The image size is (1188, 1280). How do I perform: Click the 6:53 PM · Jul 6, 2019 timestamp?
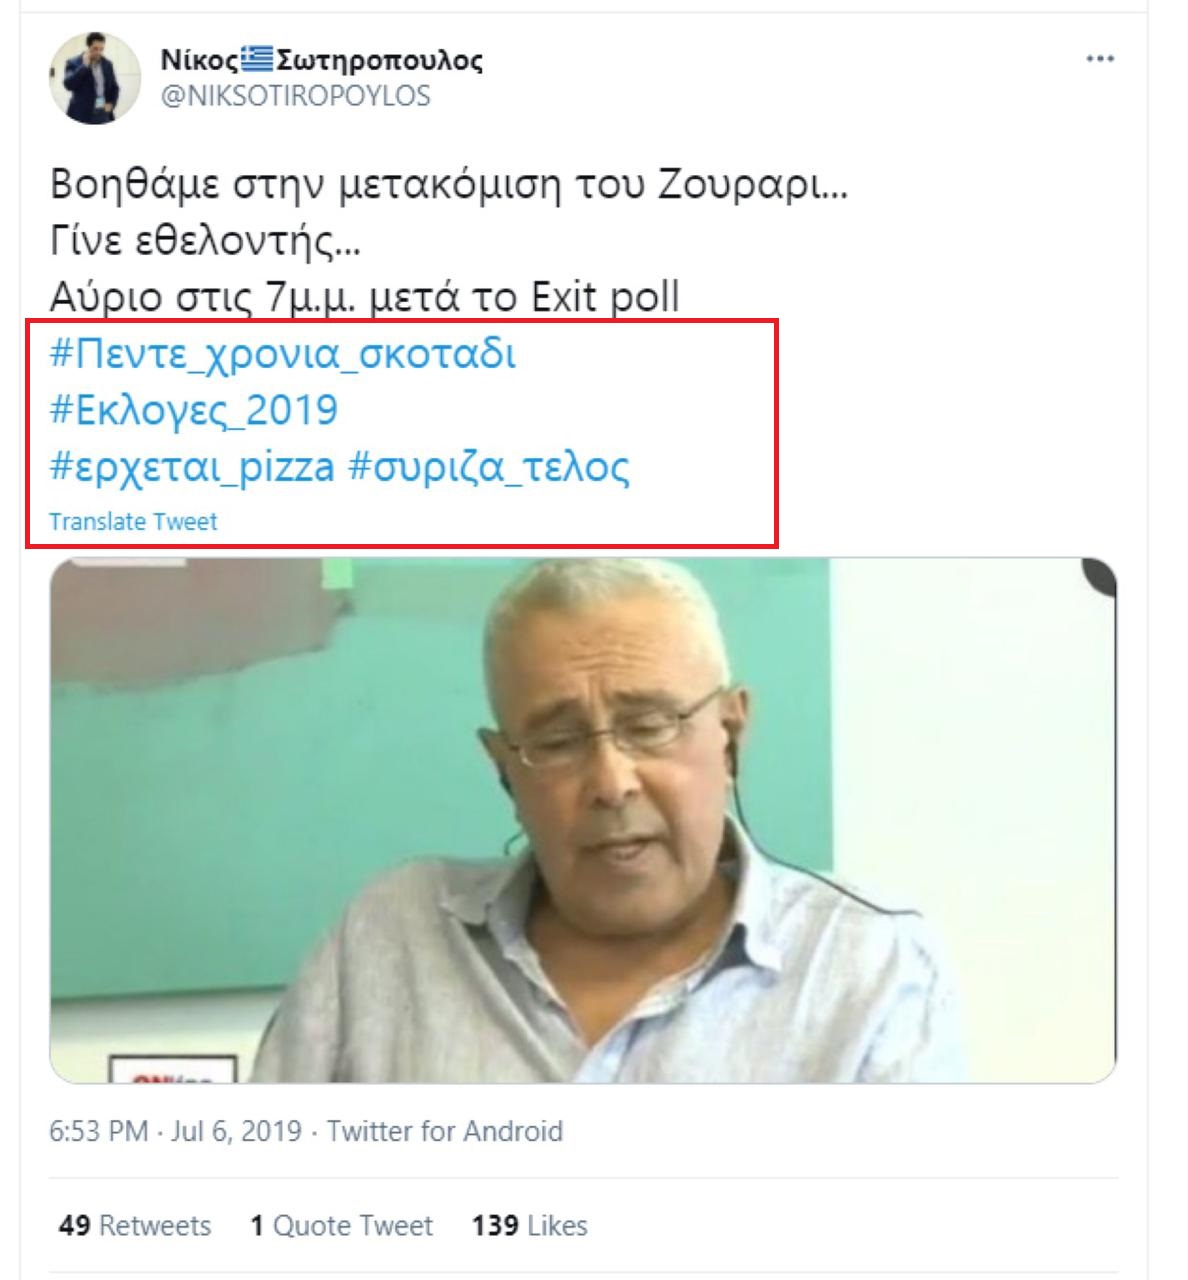tap(176, 1131)
